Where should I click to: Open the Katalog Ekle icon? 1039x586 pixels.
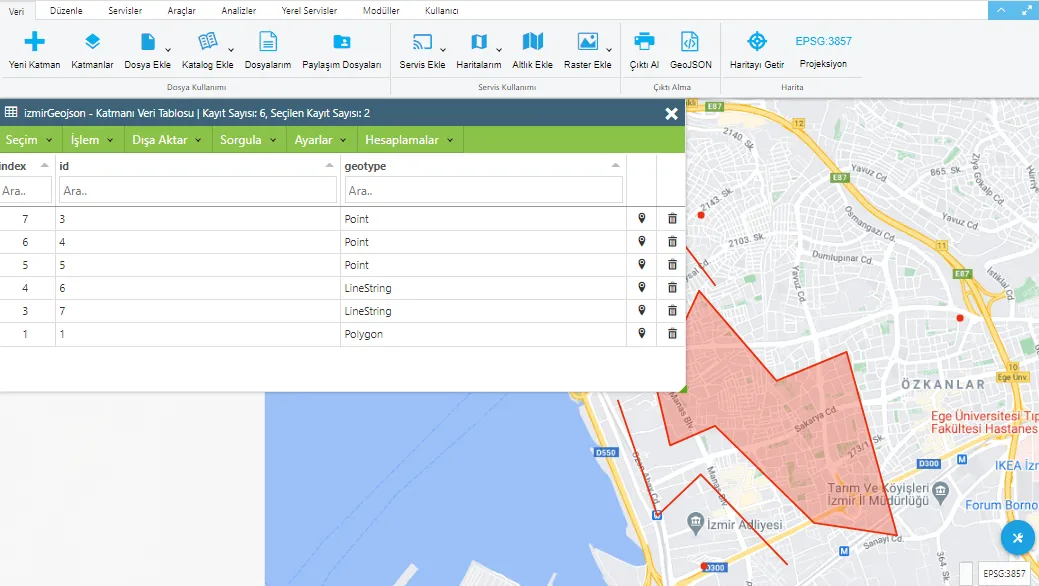(207, 42)
